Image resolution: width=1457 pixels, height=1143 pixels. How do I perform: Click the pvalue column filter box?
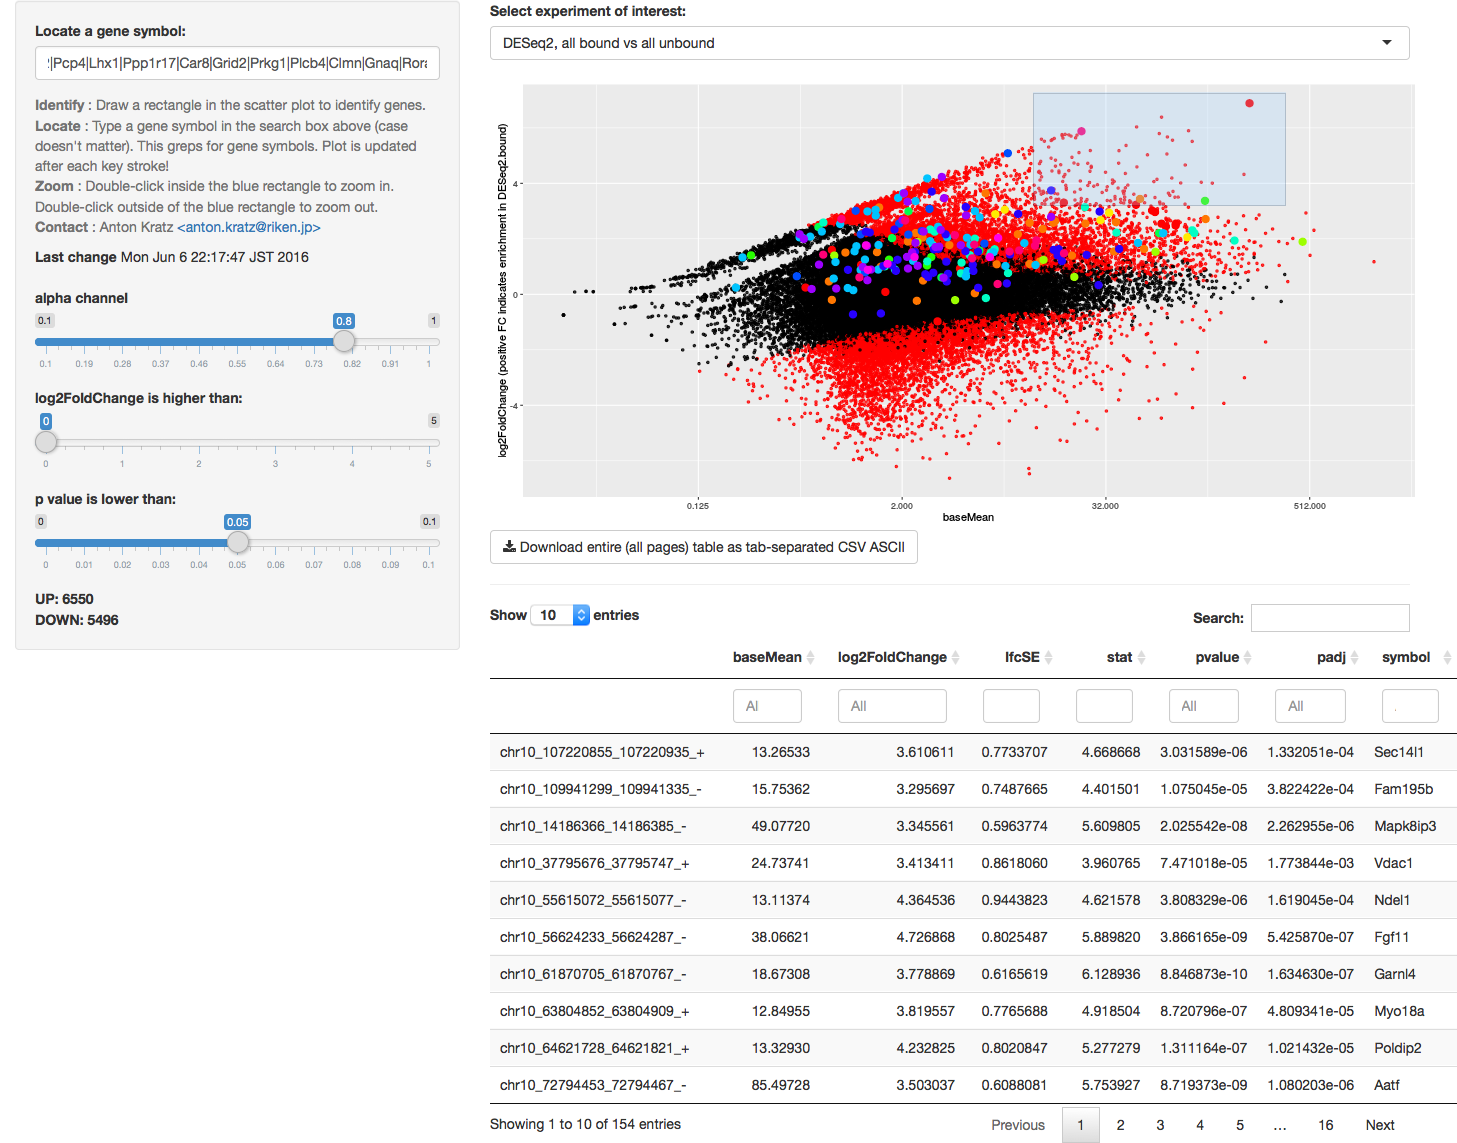[1204, 706]
